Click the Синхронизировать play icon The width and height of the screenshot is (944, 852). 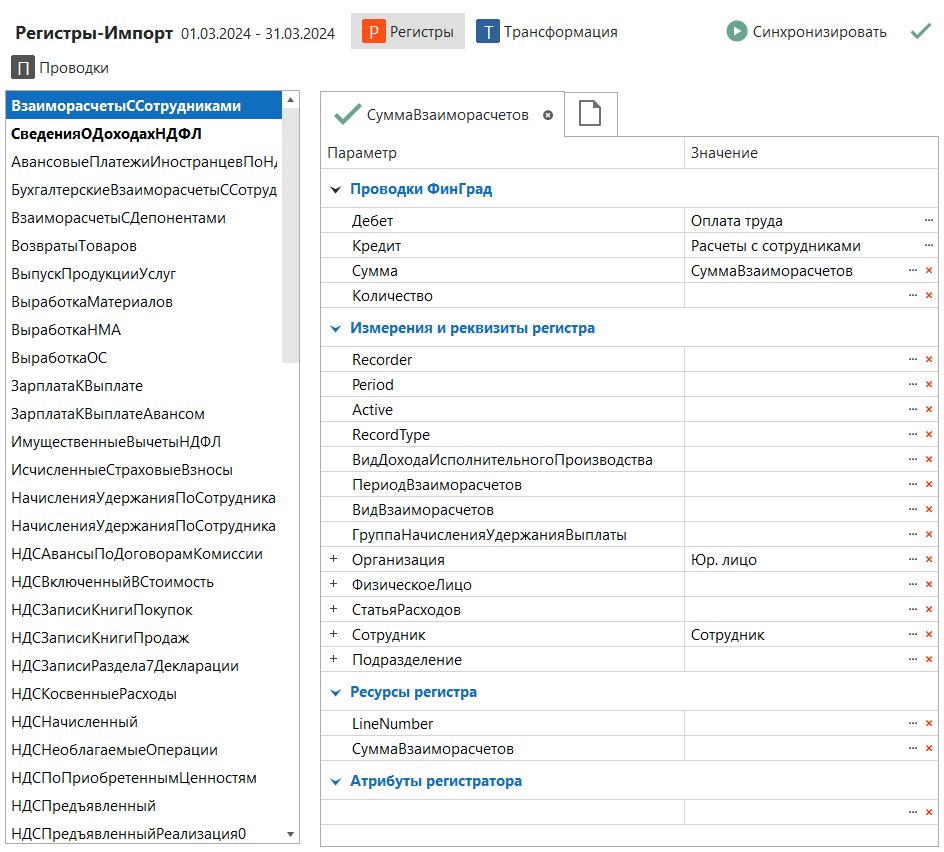737,31
